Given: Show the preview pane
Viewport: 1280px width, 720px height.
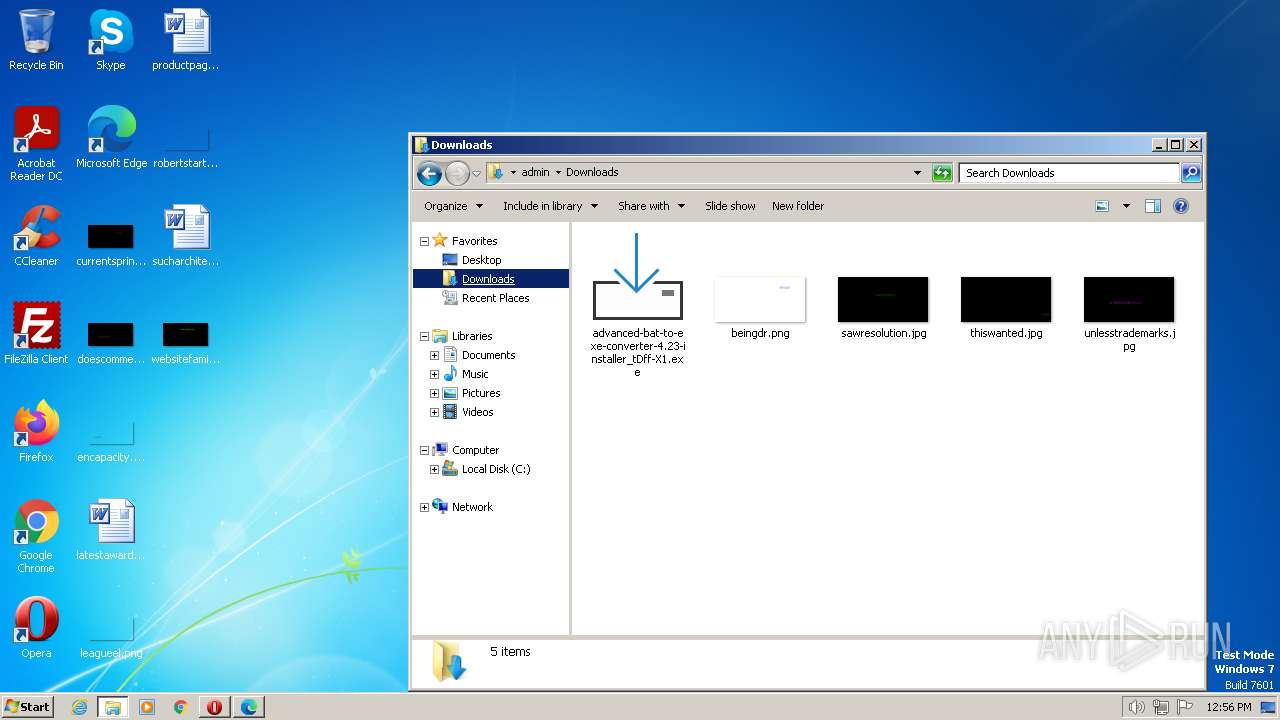Looking at the screenshot, I should point(1153,206).
